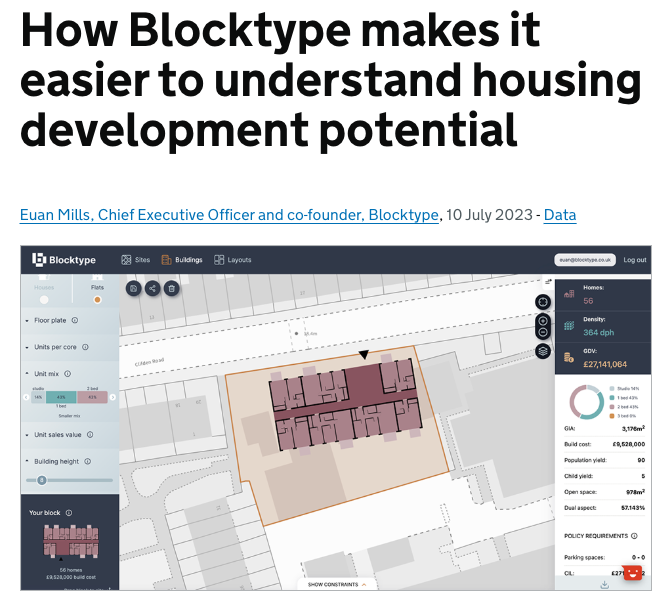Click the share icon on the map
Image resolution: width=665 pixels, height=602 pixels.
(152, 289)
